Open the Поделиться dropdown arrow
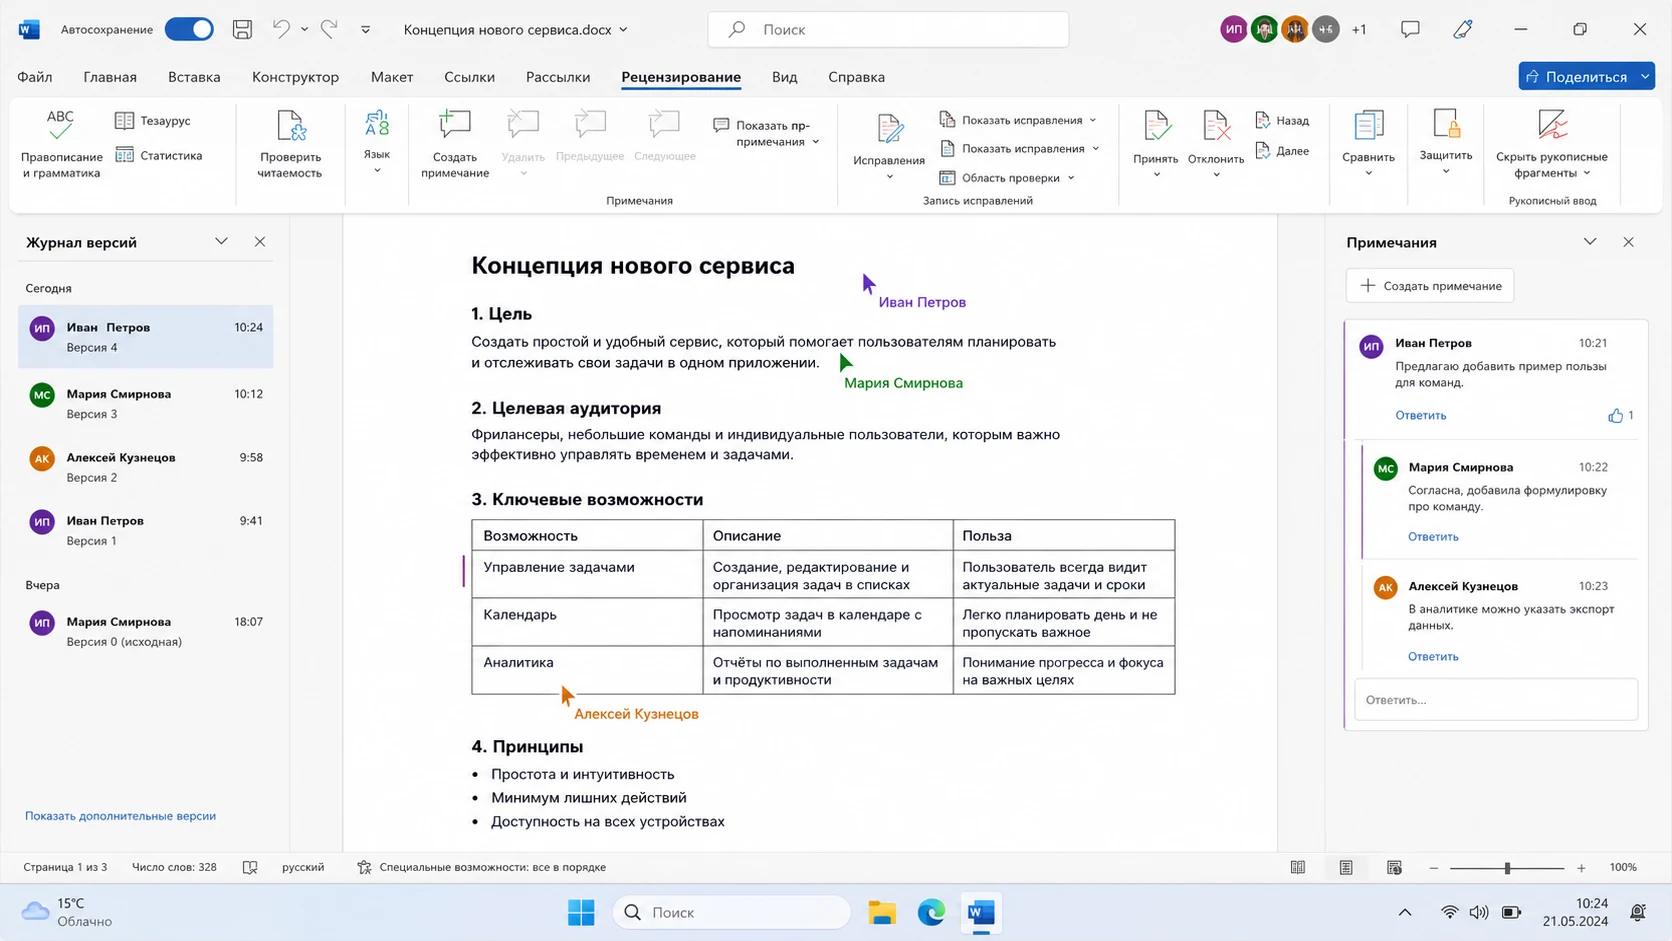The image size is (1672, 941). click(x=1645, y=76)
